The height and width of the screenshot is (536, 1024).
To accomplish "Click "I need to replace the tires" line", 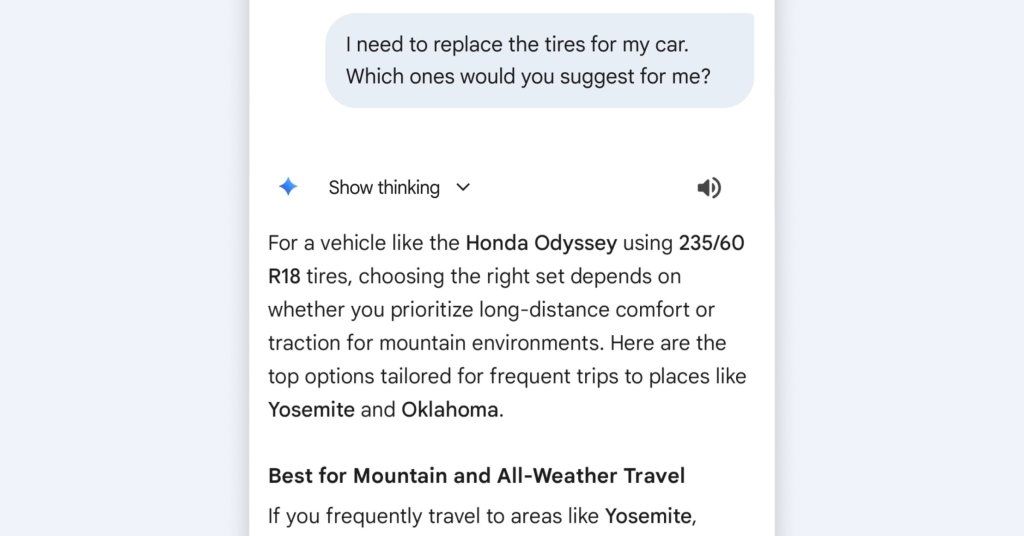I will [x=519, y=45].
